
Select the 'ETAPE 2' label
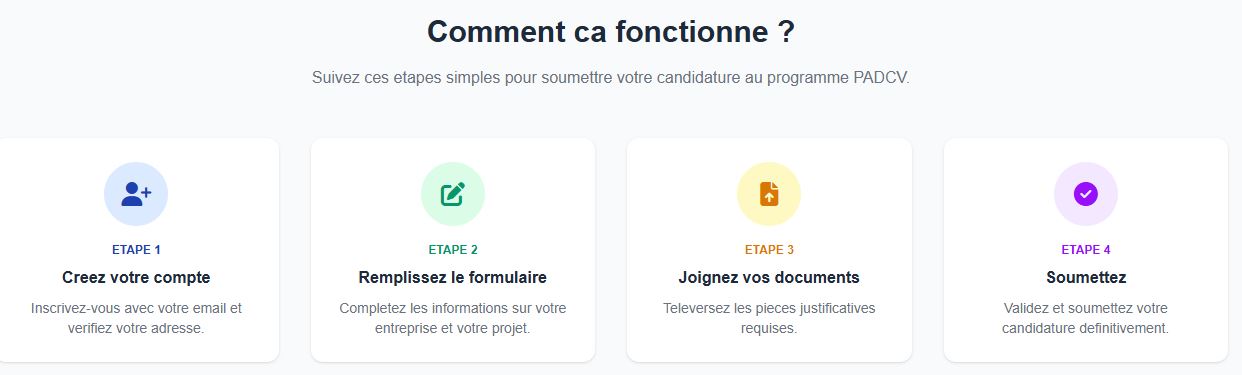(x=453, y=250)
